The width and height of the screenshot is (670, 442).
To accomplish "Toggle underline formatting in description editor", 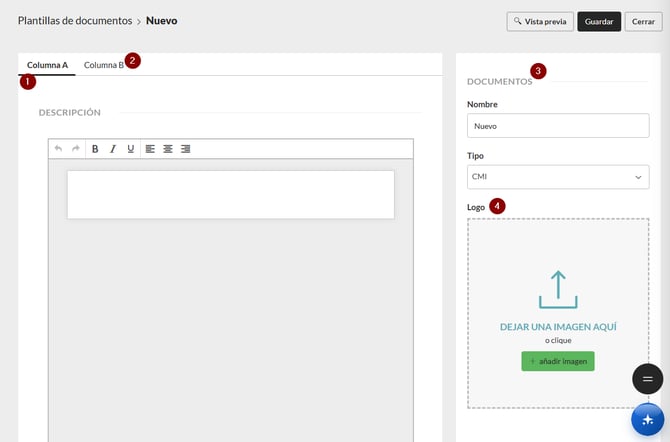I will (131, 149).
